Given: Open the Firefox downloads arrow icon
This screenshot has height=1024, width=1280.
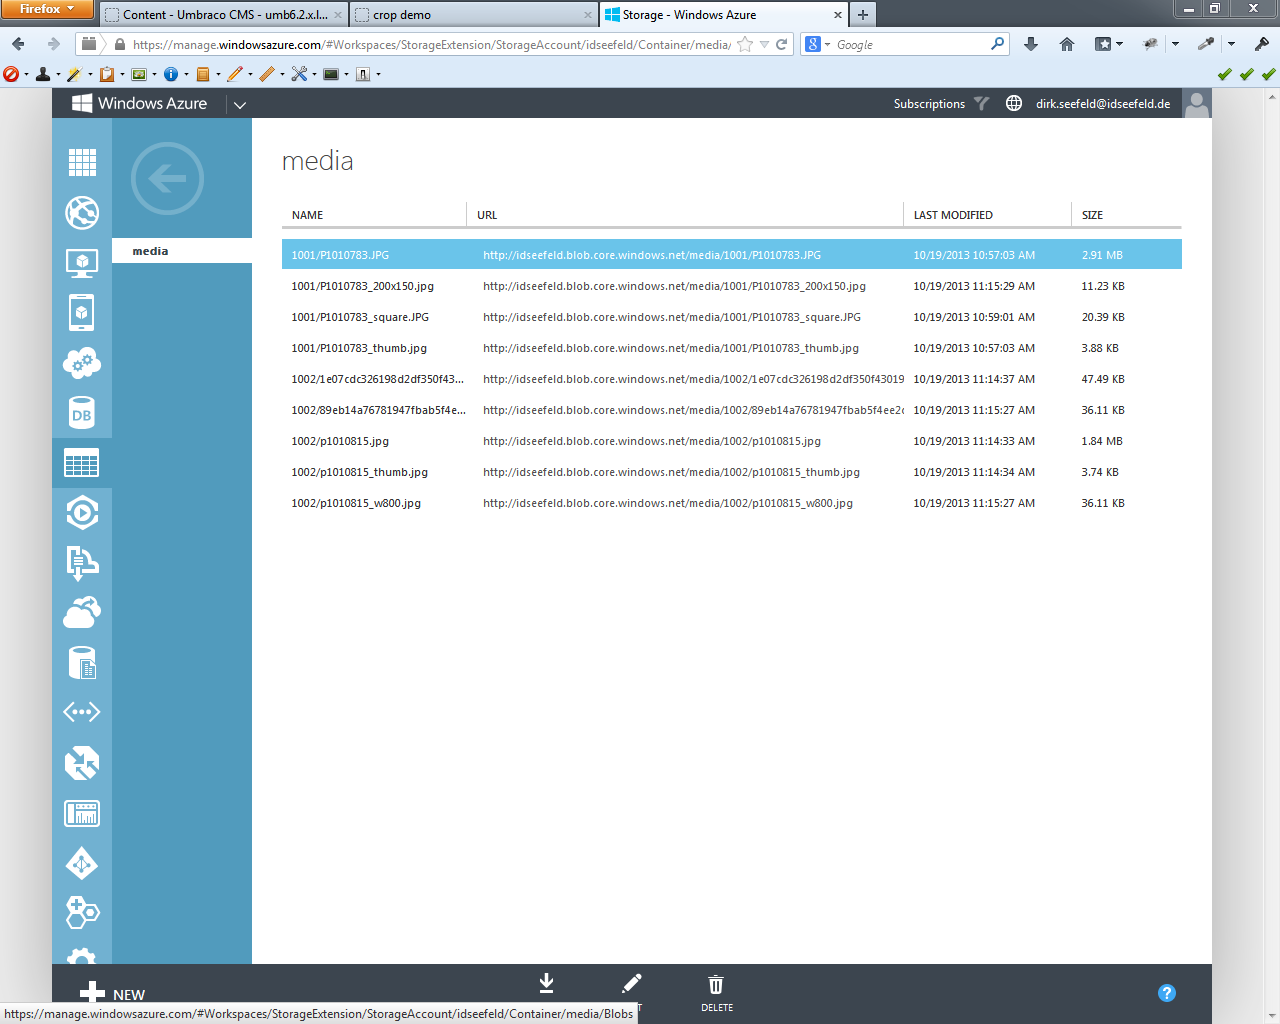Looking at the screenshot, I should pos(1031,44).
